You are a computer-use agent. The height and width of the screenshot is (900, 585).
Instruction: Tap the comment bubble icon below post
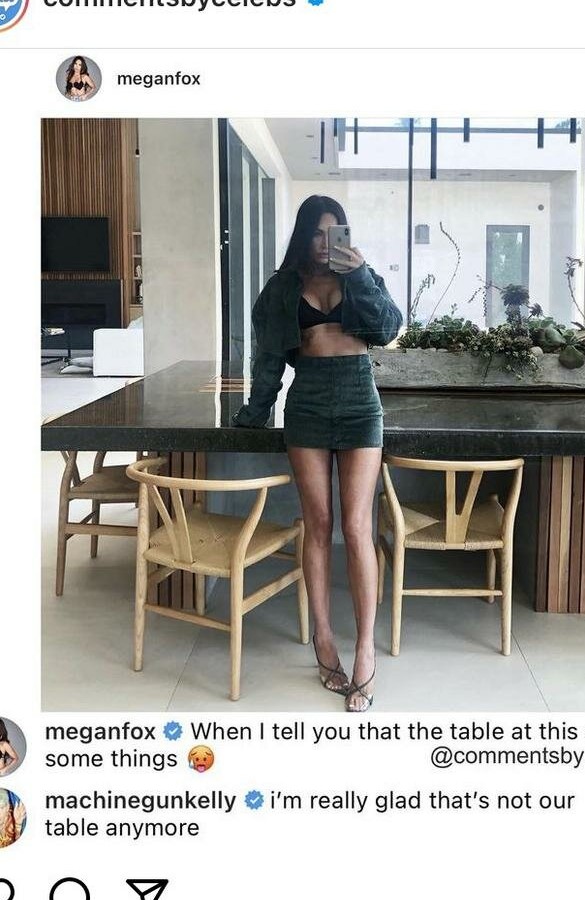click(x=69, y=890)
